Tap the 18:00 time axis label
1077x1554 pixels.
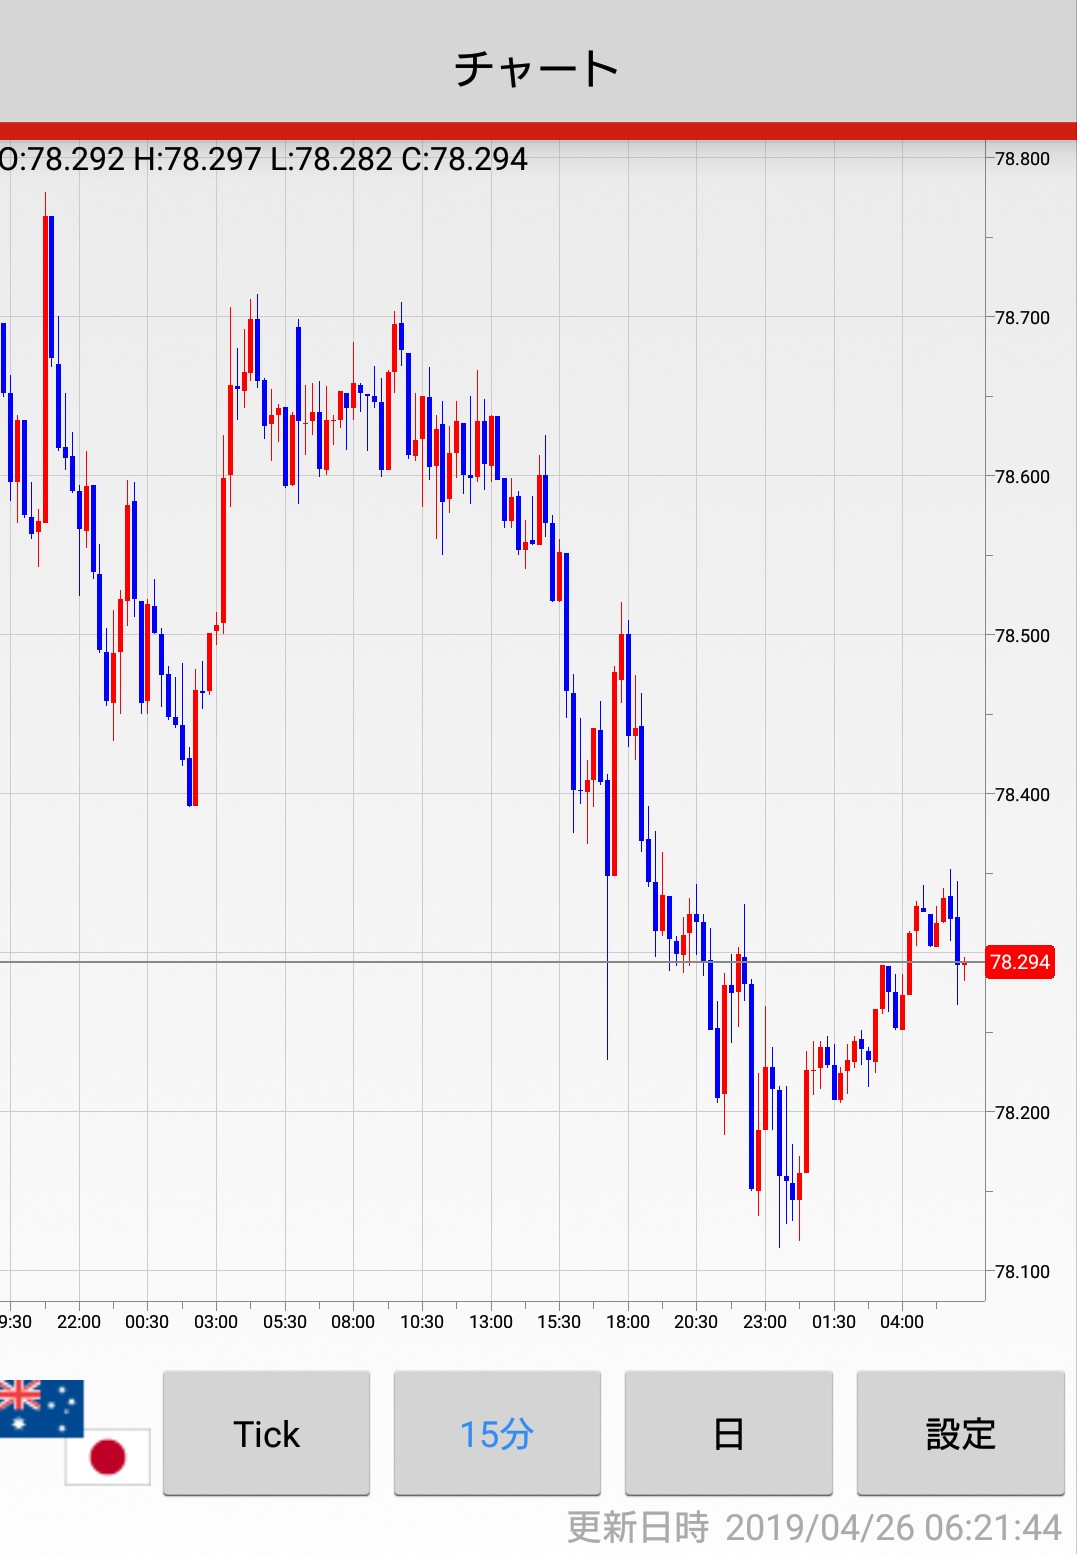627,1322
